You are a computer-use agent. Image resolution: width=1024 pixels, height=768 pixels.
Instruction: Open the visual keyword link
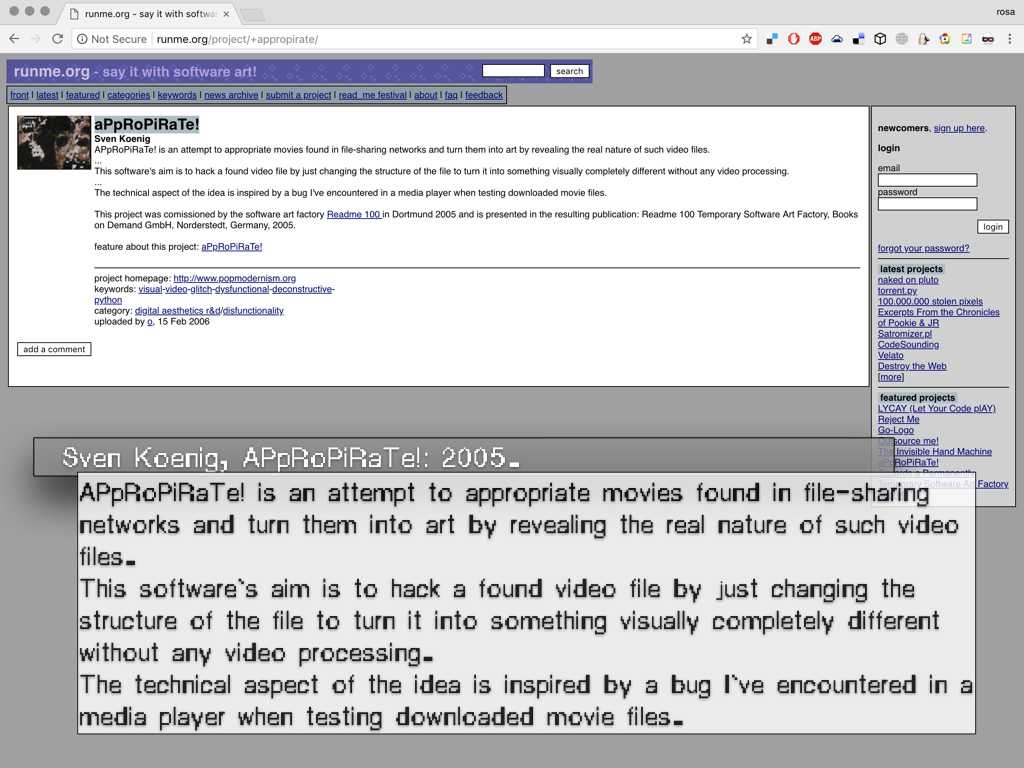[150, 289]
